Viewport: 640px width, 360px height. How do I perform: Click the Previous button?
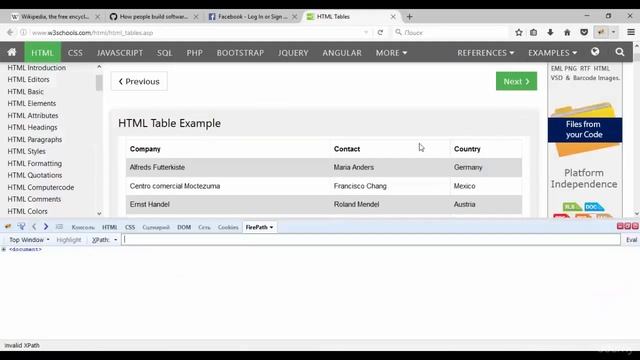[x=139, y=81]
